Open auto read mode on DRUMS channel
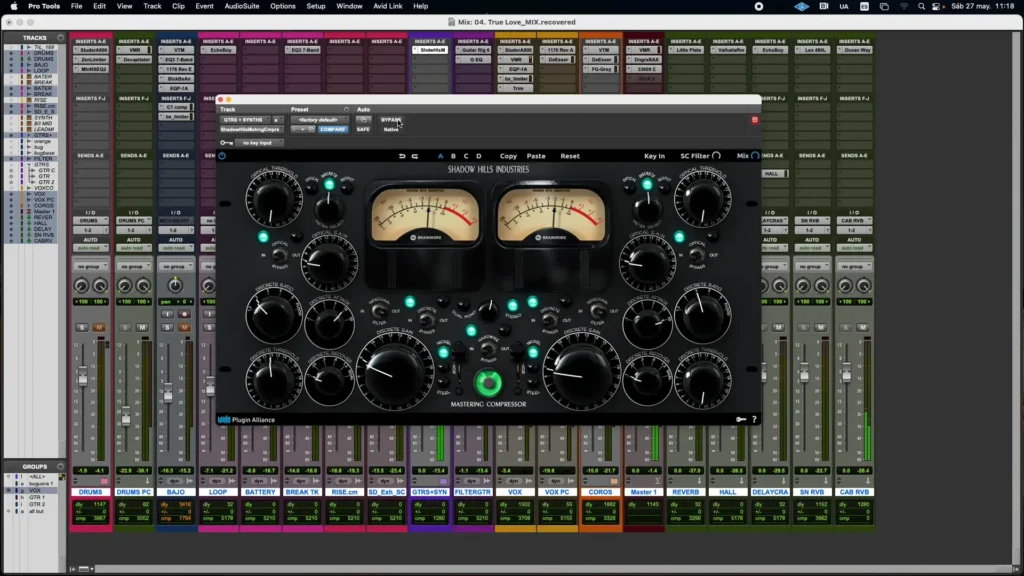This screenshot has width=1024, height=576. coord(90,248)
